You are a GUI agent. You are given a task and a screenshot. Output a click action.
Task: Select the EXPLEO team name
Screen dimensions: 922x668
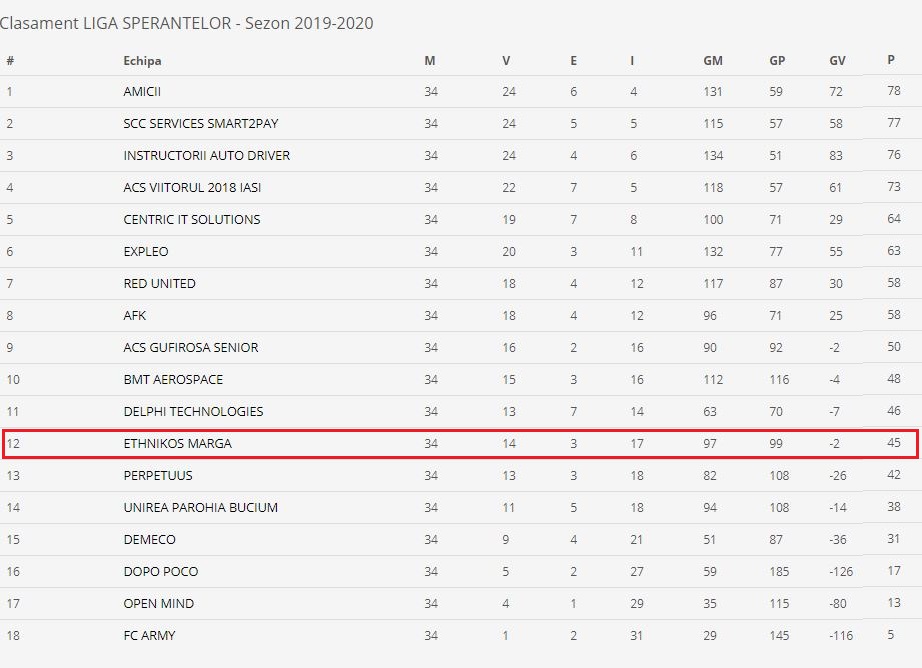[146, 252]
